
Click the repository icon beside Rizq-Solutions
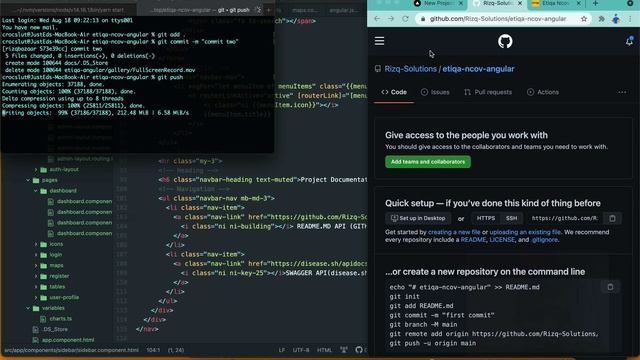pos(378,69)
